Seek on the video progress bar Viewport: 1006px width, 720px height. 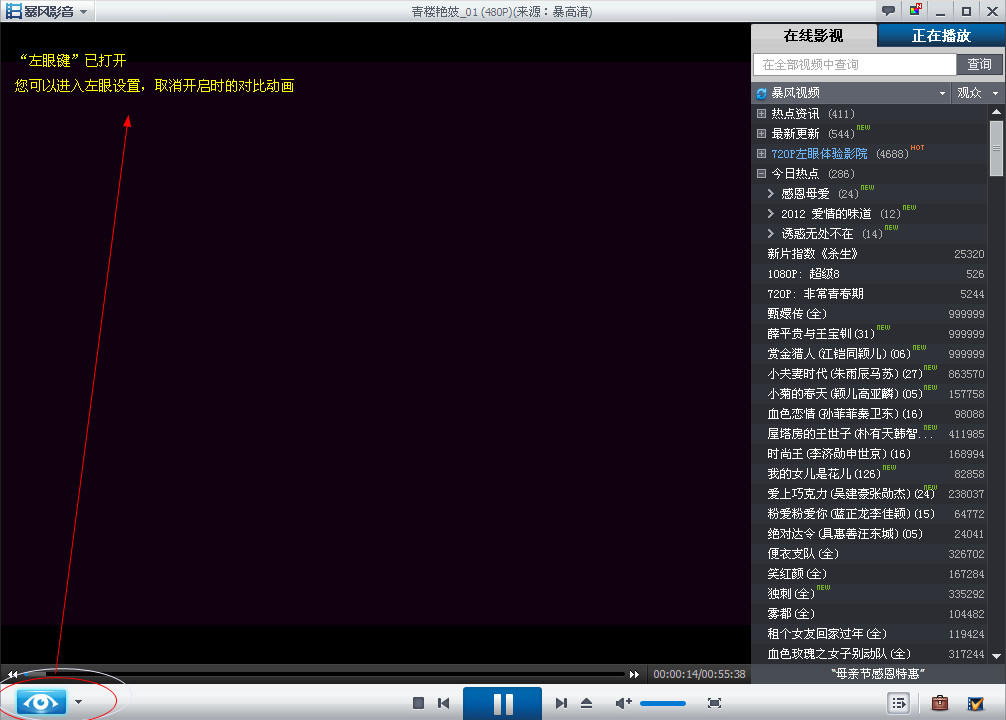tap(324, 674)
